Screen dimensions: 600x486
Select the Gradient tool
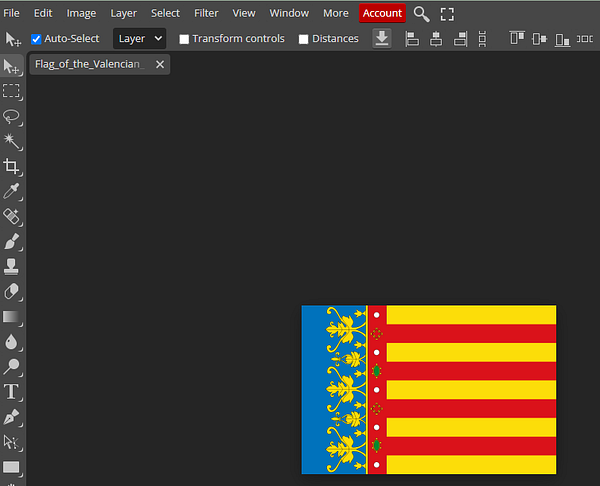click(11, 317)
